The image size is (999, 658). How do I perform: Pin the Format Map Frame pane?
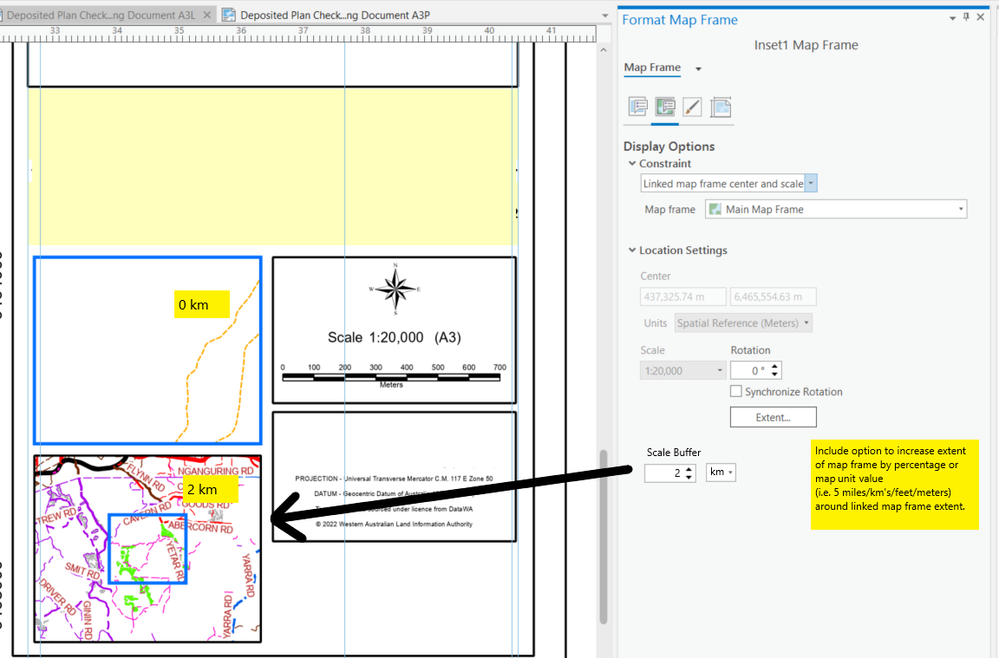[x=967, y=17]
